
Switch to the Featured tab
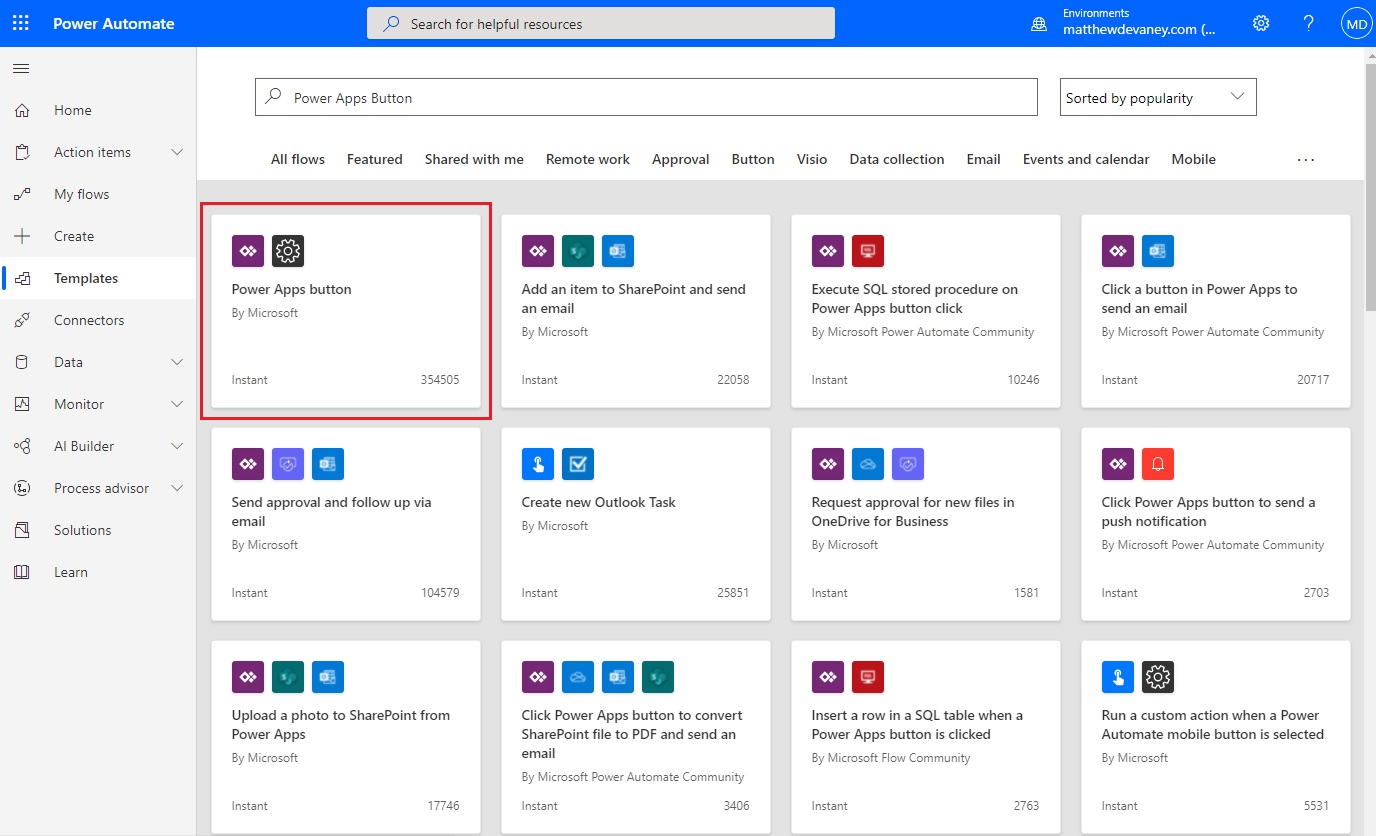click(x=374, y=159)
